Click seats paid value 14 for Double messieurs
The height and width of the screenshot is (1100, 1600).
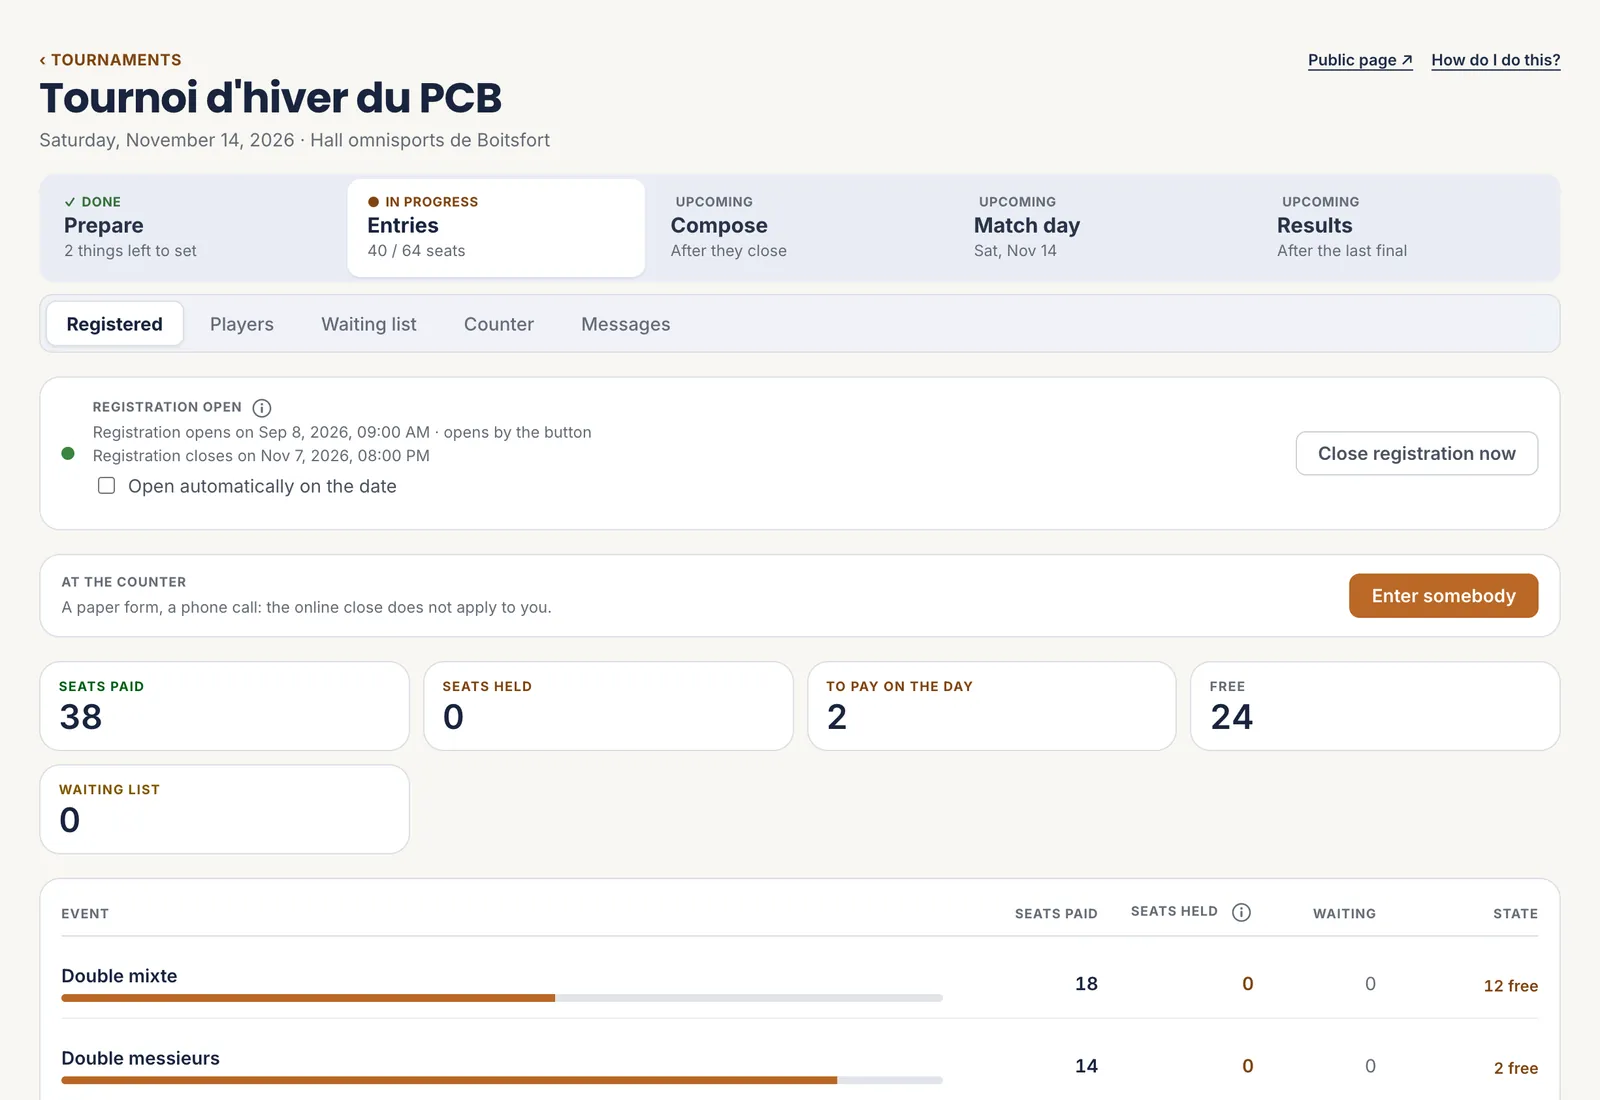coord(1086,1066)
